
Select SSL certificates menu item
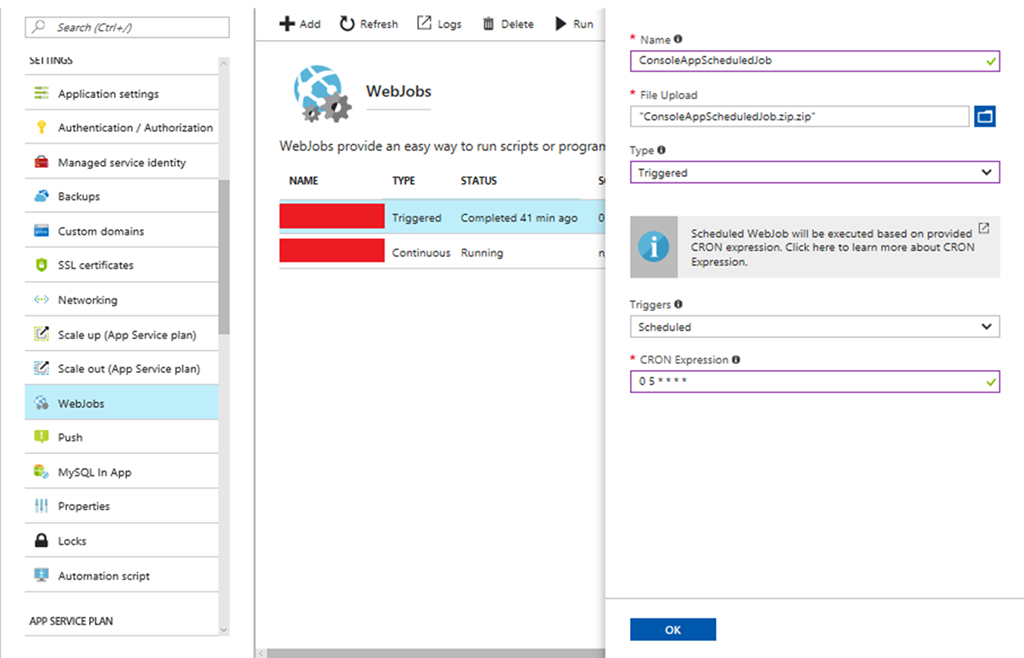96,266
